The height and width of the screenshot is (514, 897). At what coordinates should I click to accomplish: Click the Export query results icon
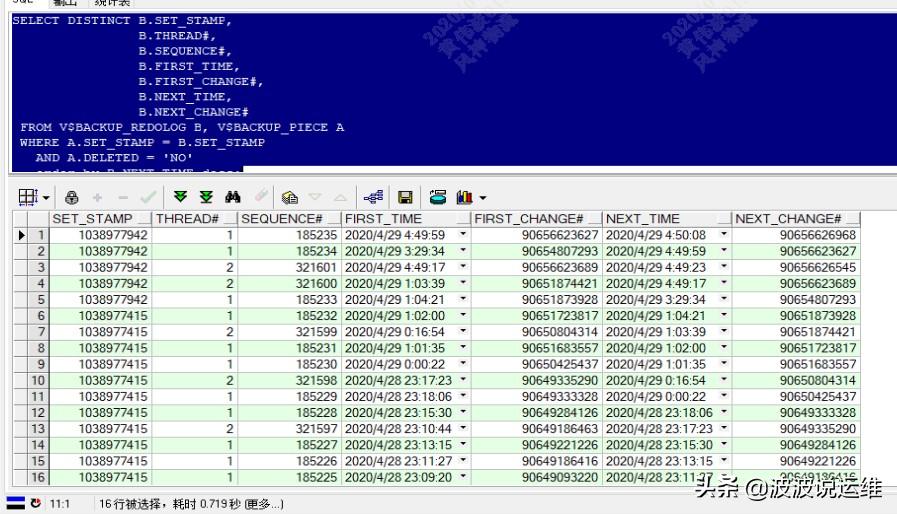(289, 197)
